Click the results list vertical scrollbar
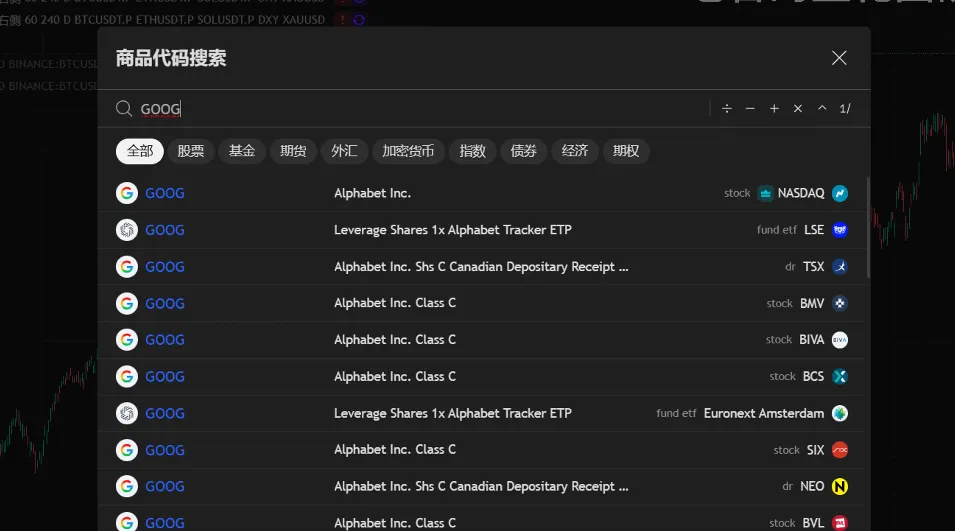Image resolution: width=955 pixels, height=531 pixels. pos(867,228)
